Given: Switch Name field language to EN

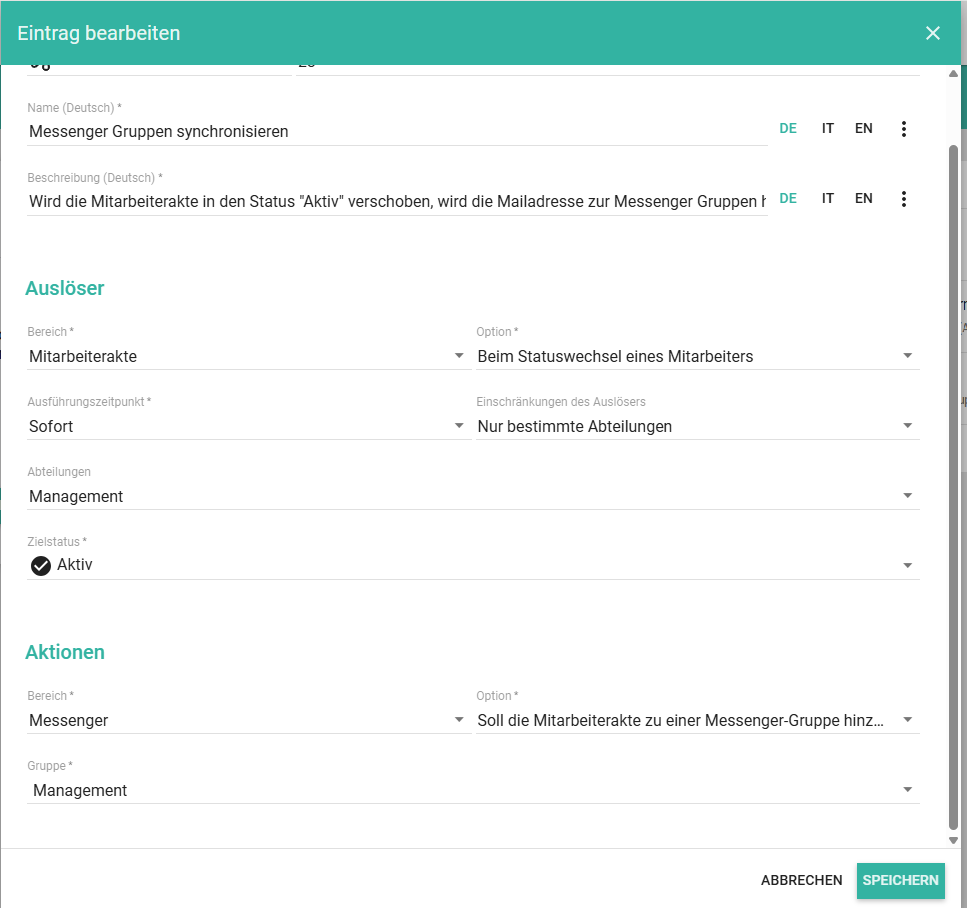Looking at the screenshot, I should tap(863, 129).
